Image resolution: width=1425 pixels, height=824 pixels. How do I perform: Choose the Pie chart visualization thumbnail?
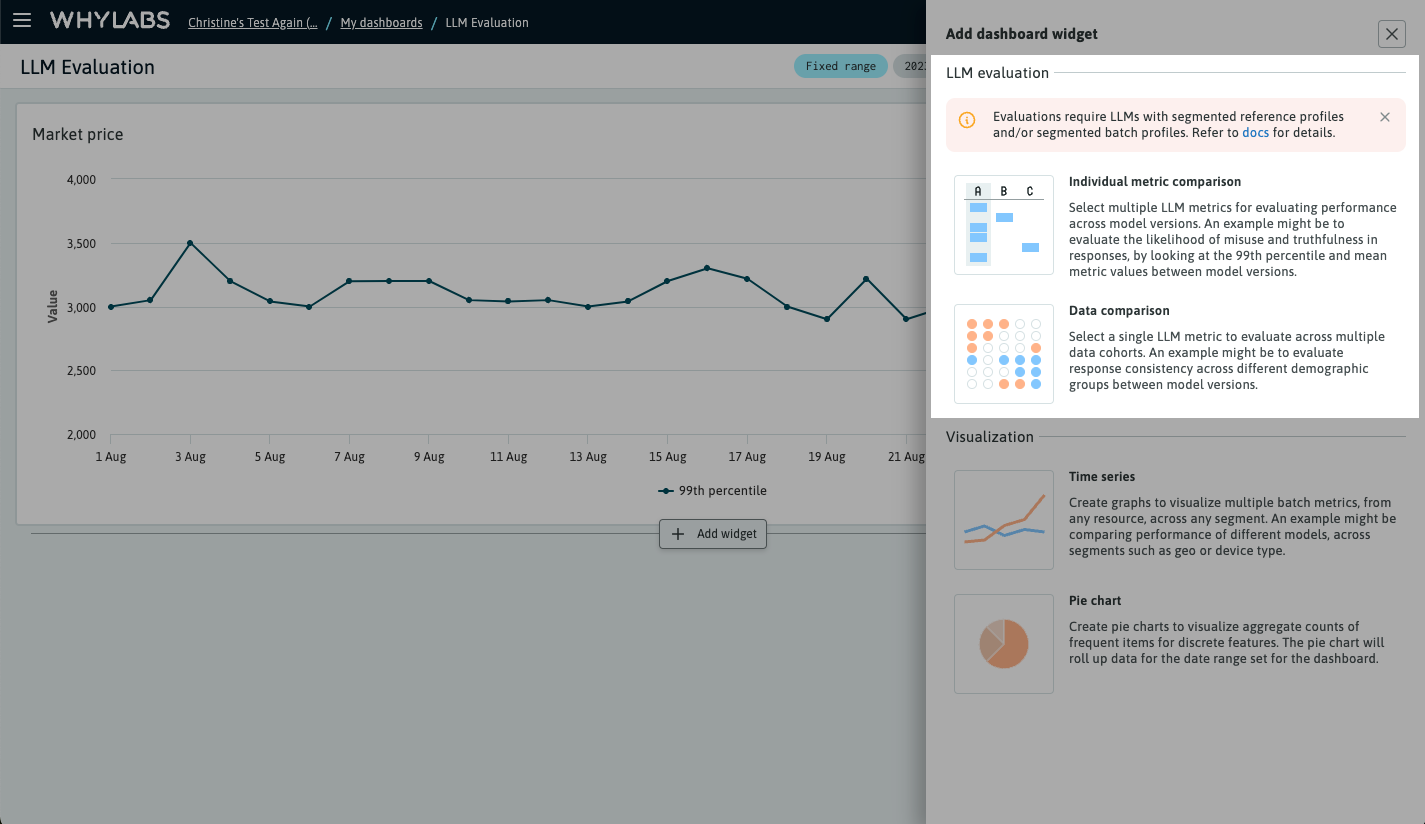click(x=1003, y=644)
